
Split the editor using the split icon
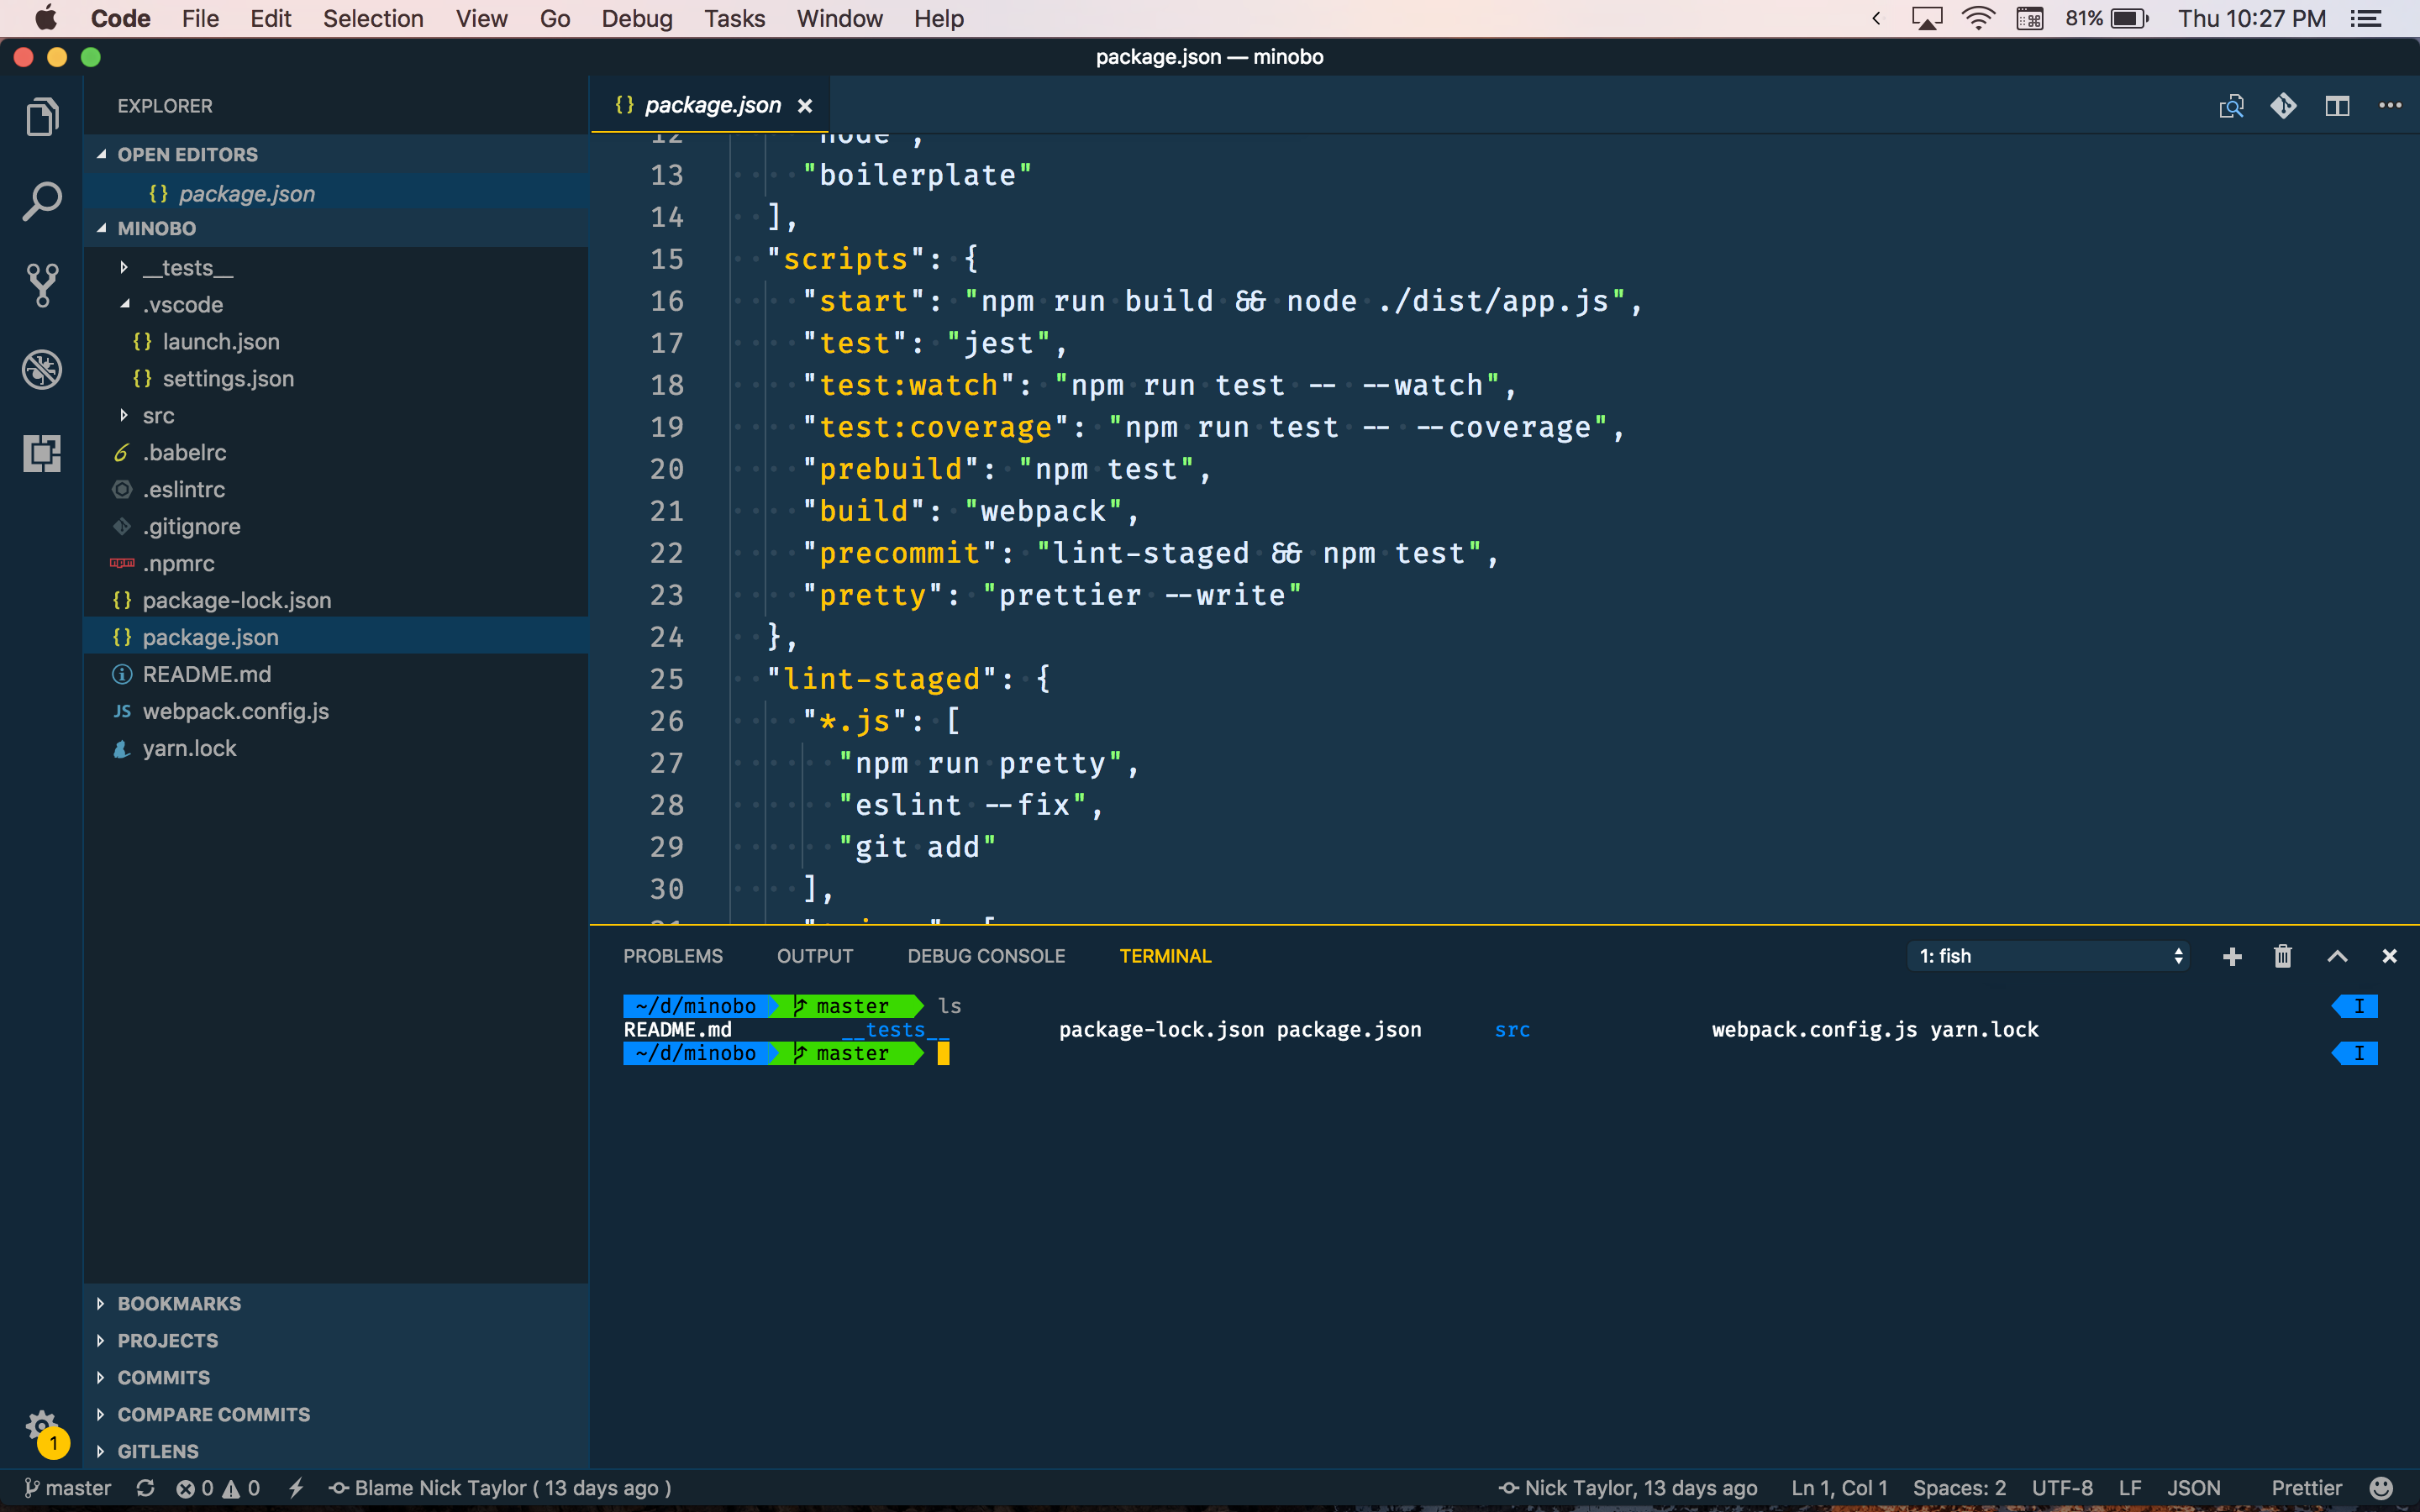tap(2338, 105)
